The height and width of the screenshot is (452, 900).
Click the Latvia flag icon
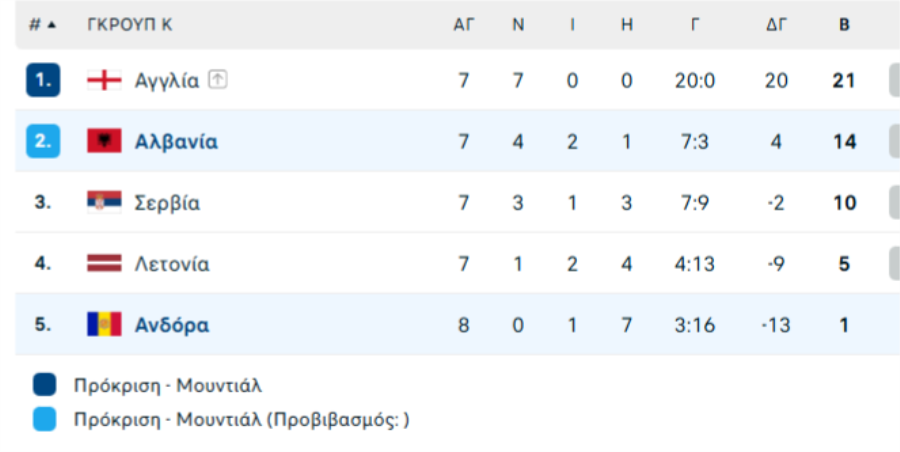[x=104, y=264]
